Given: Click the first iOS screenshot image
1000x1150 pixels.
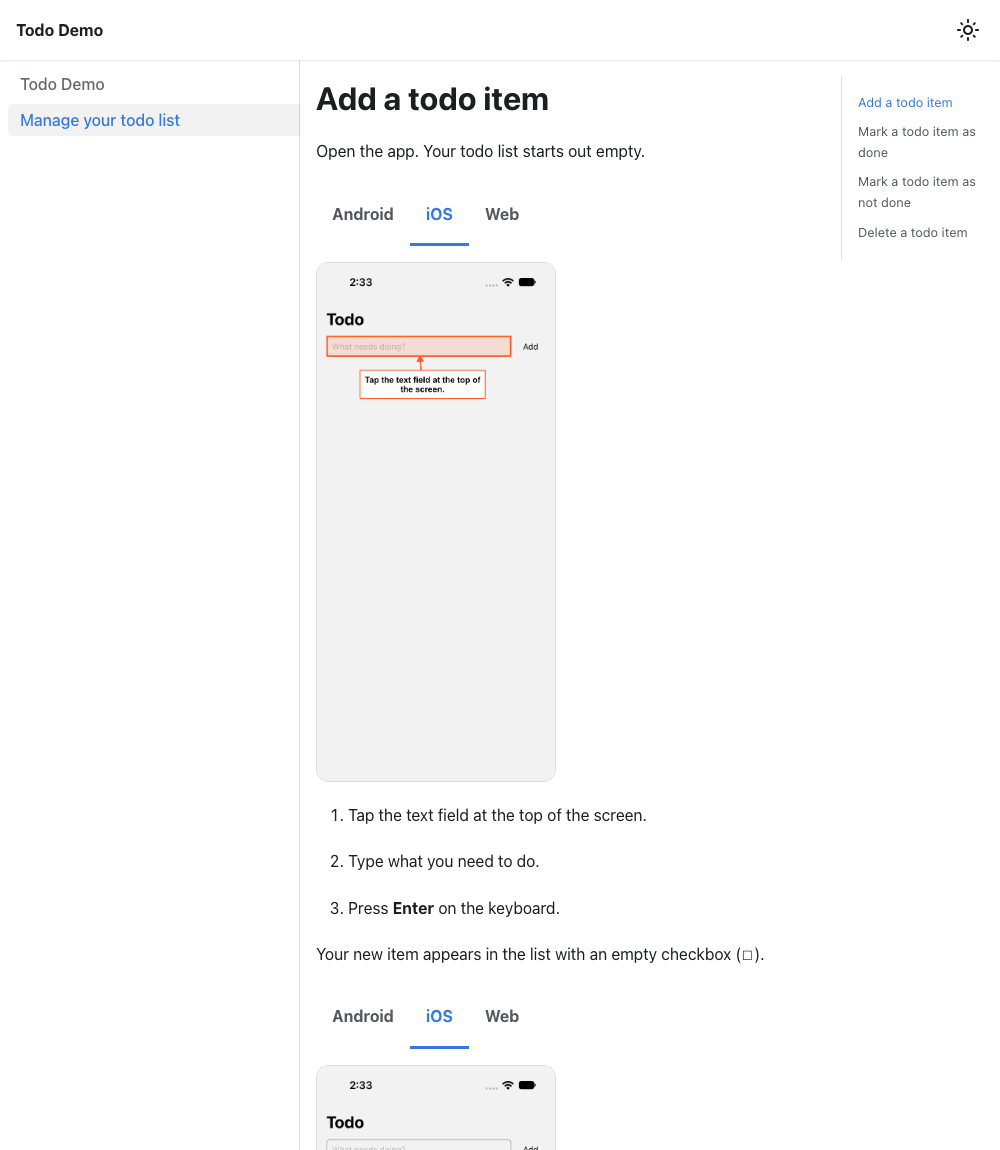Looking at the screenshot, I should pyautogui.click(x=436, y=522).
